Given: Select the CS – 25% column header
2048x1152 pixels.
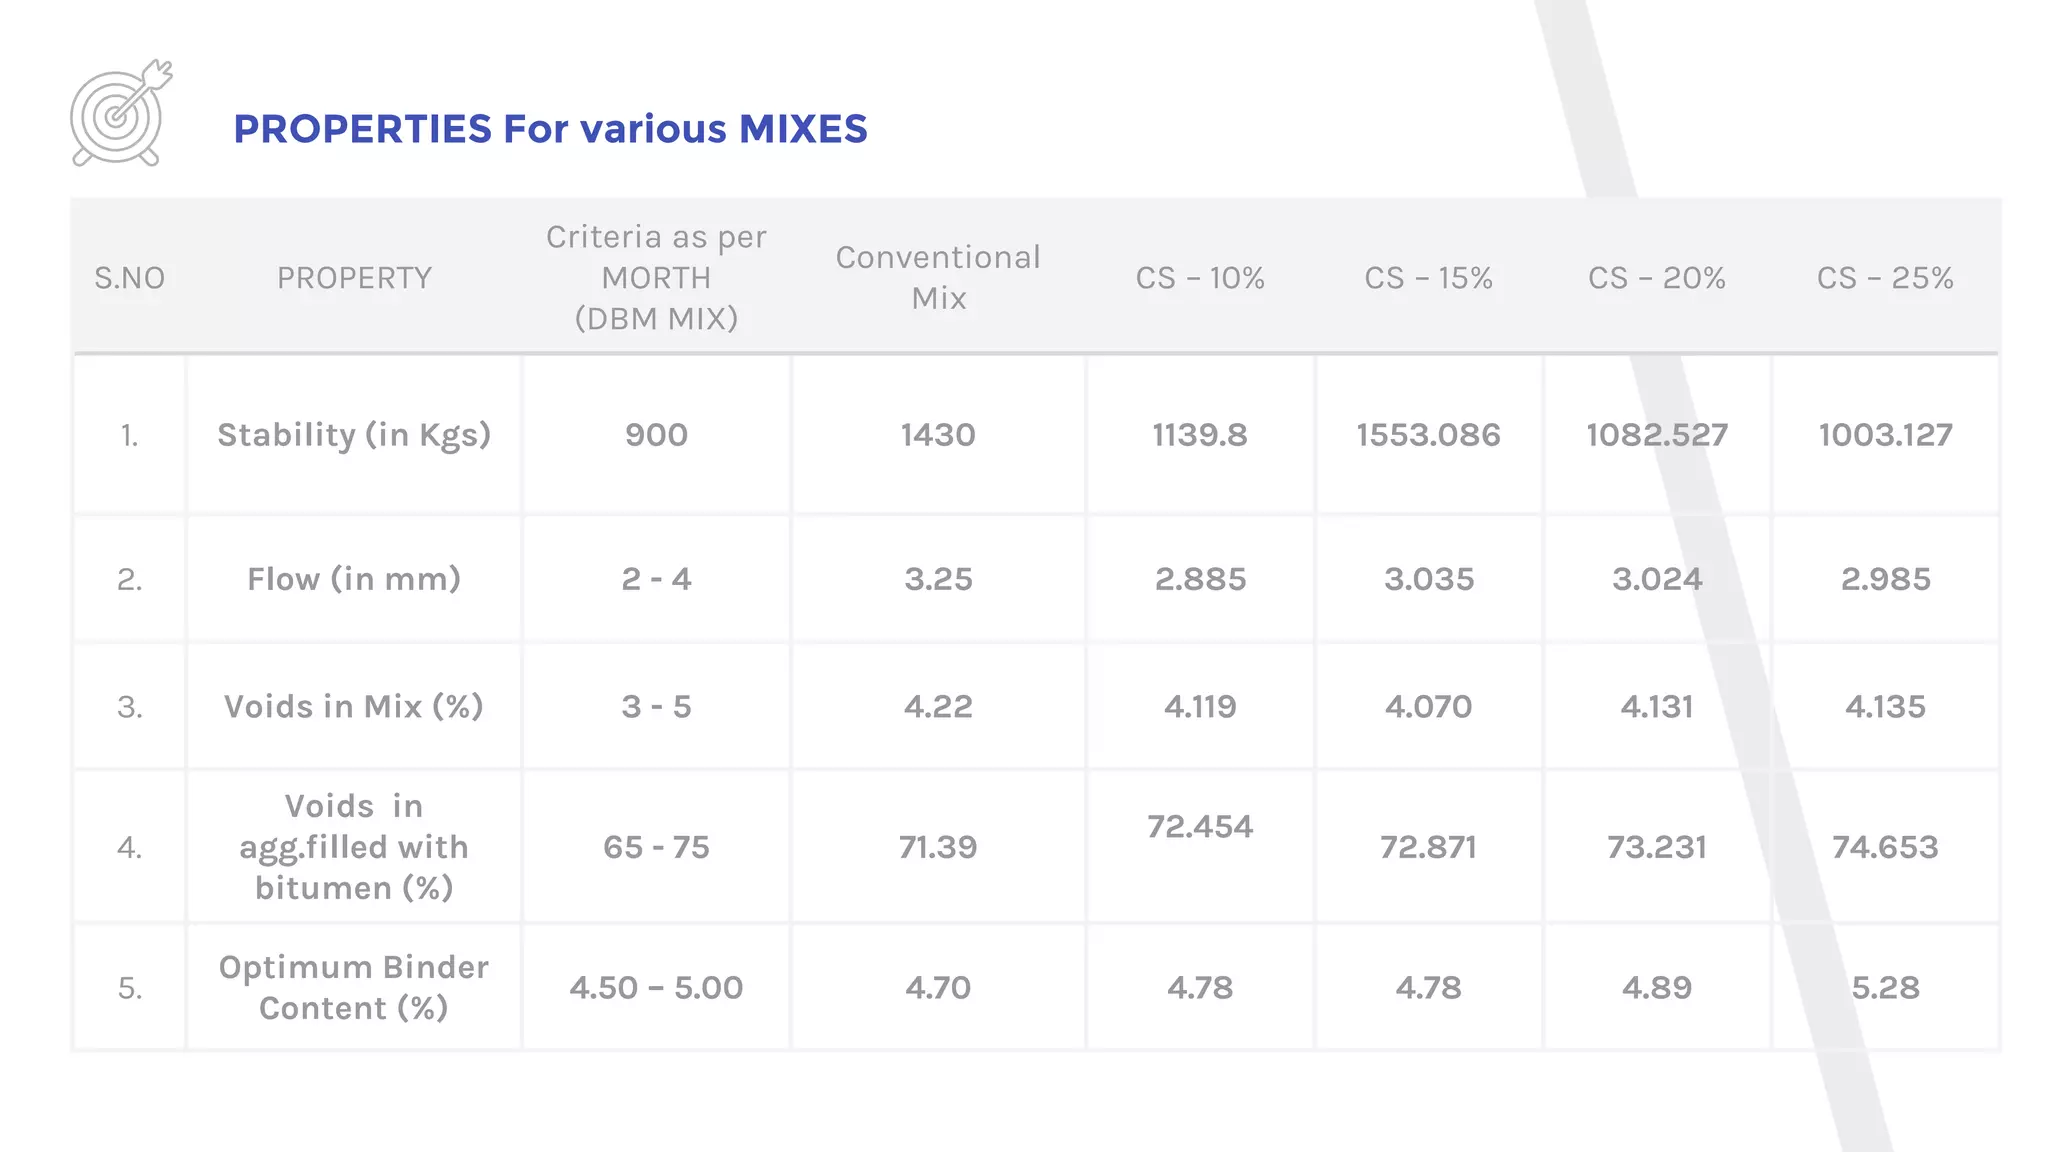Looking at the screenshot, I should click(x=1885, y=278).
